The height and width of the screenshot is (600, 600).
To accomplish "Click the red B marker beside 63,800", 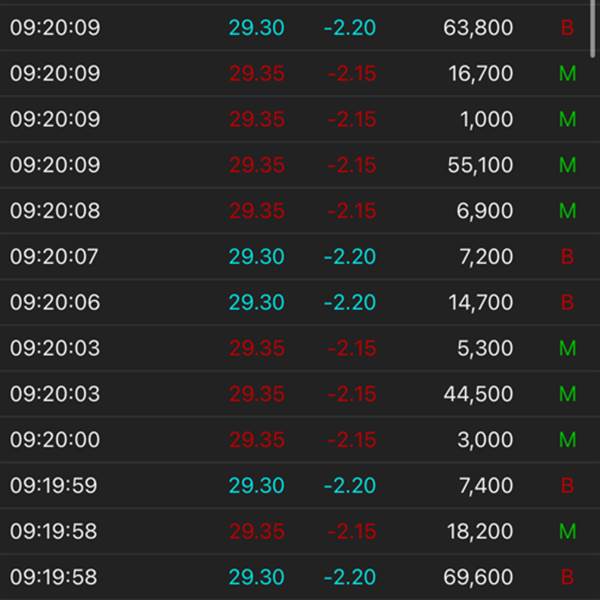I will [567, 28].
